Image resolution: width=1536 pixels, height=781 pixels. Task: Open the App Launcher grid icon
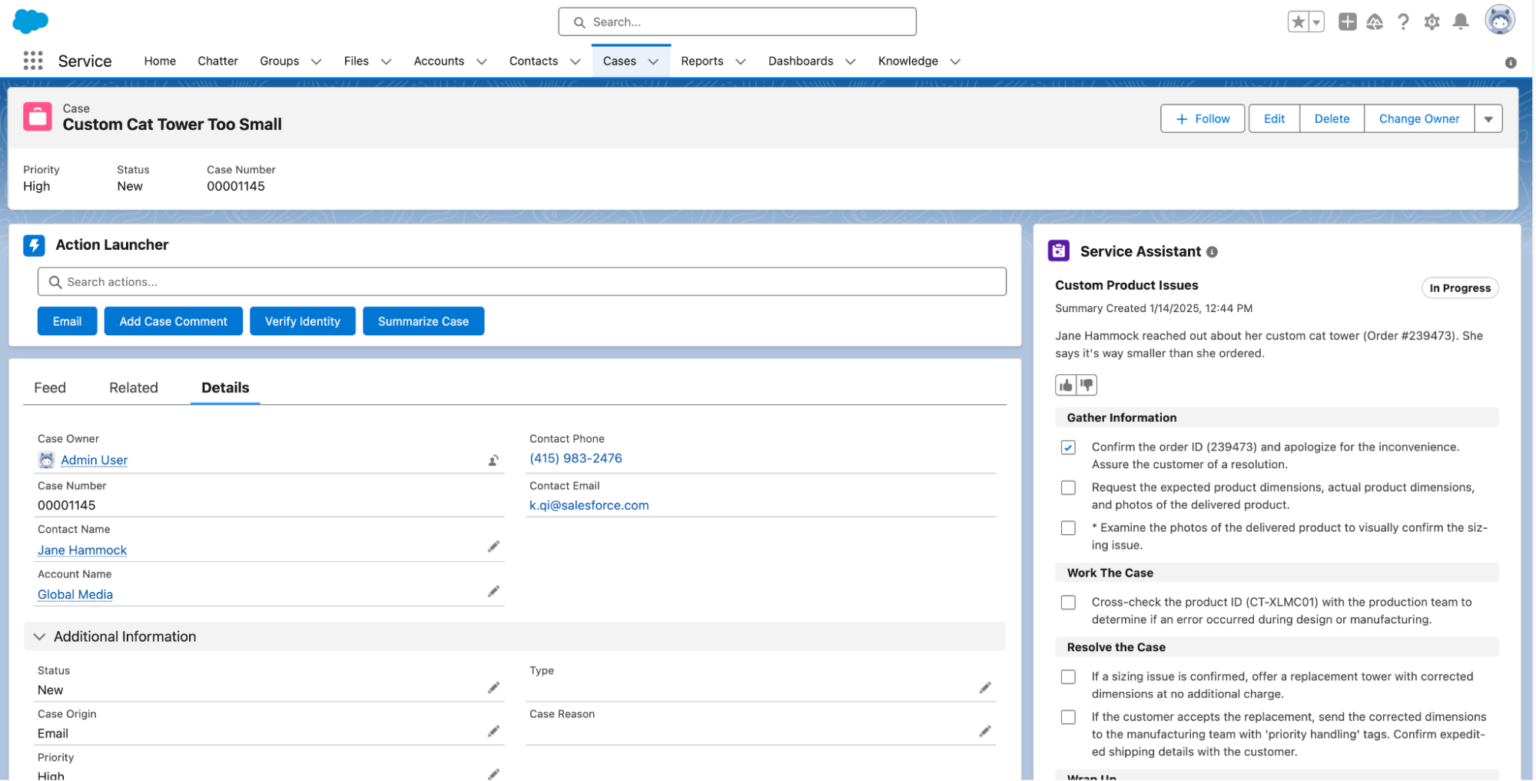pos(33,61)
